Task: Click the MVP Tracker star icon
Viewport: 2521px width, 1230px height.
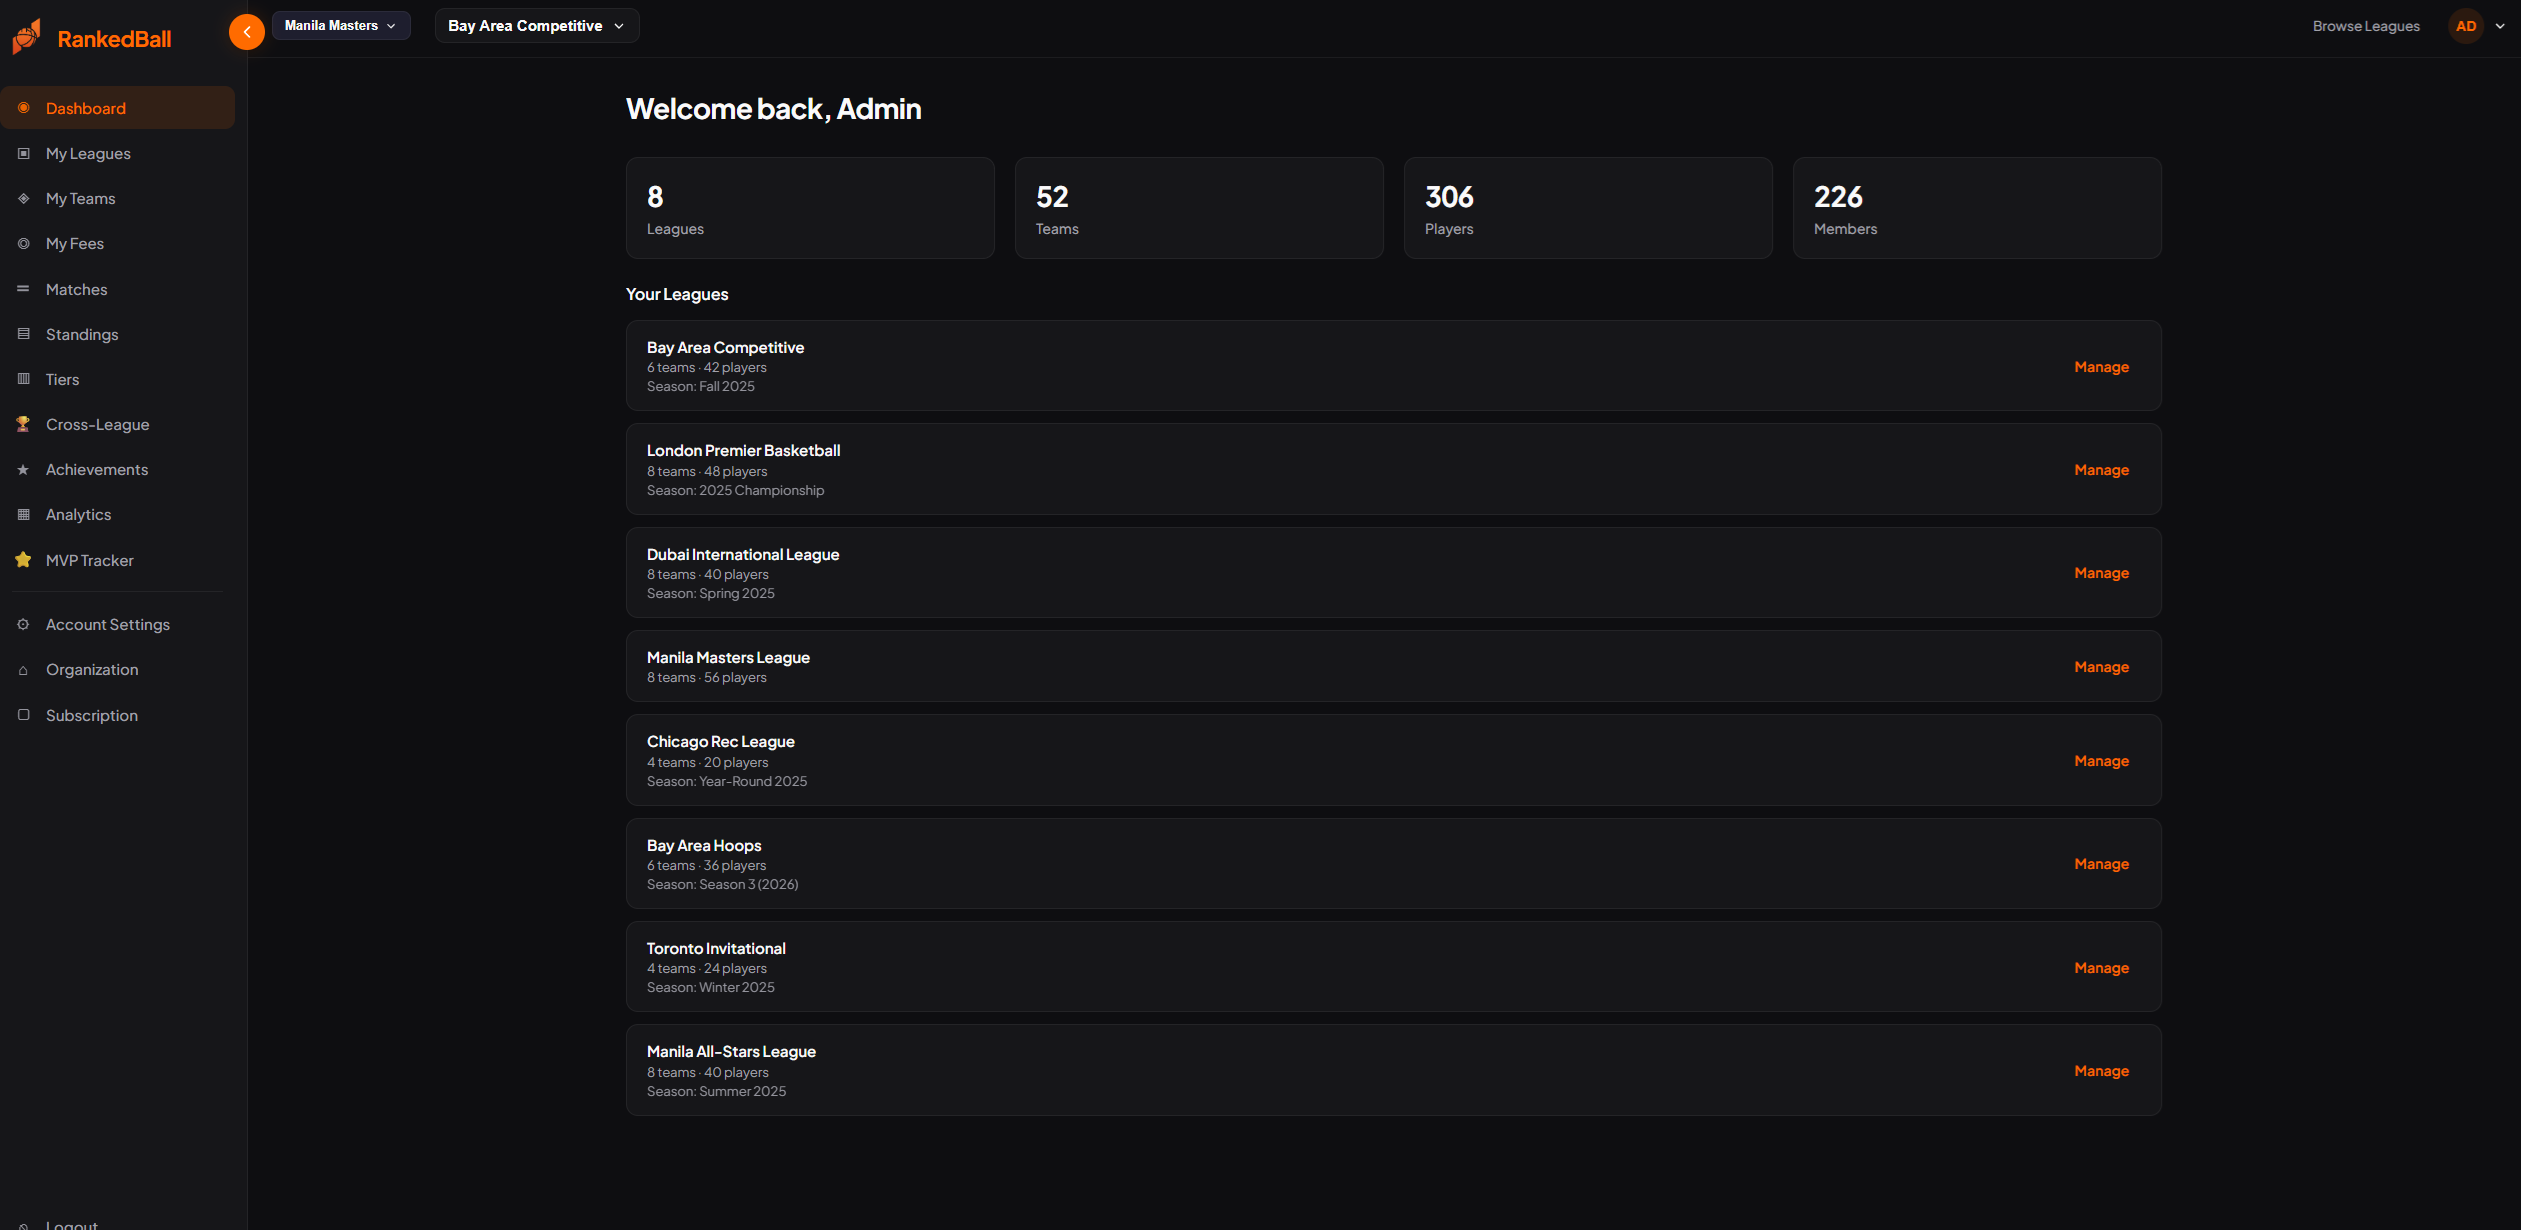Action: point(23,560)
